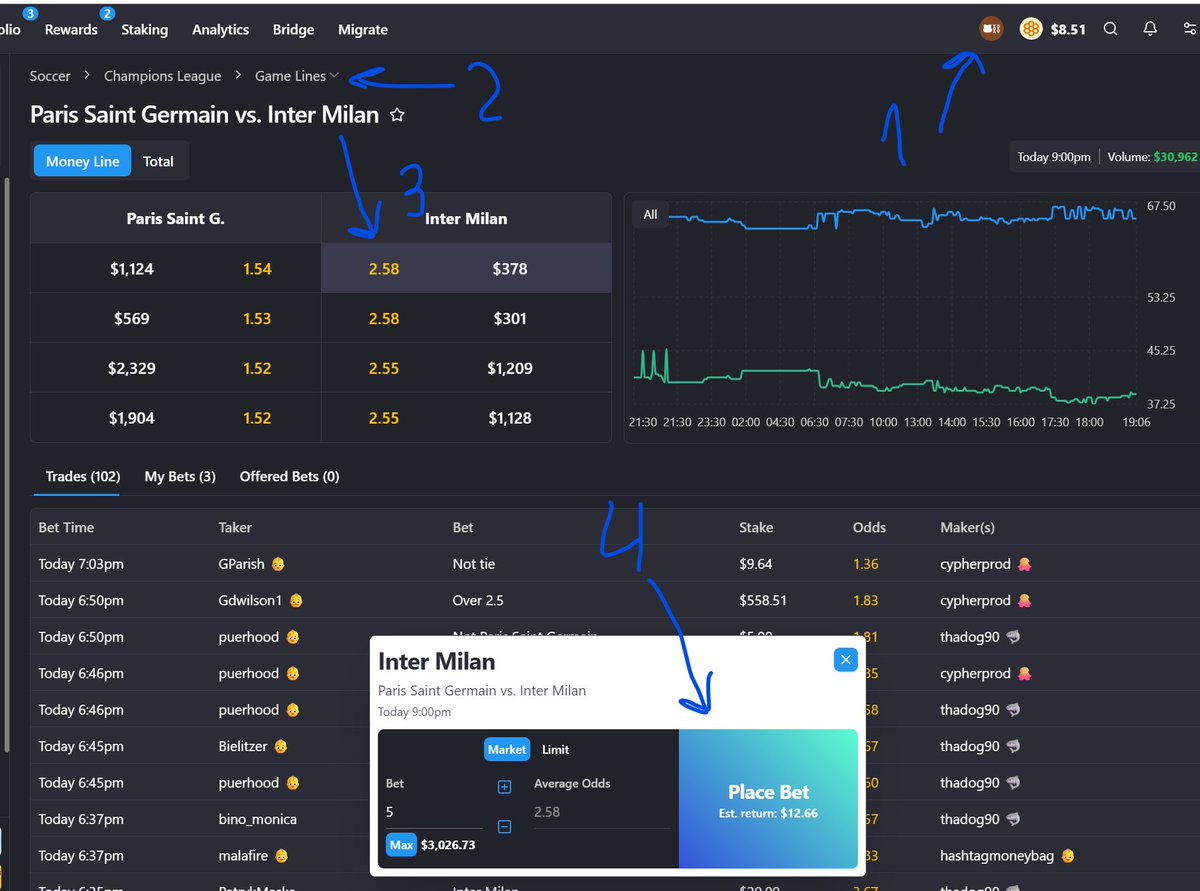Go to Champions League breadcrumb

click(x=163, y=75)
